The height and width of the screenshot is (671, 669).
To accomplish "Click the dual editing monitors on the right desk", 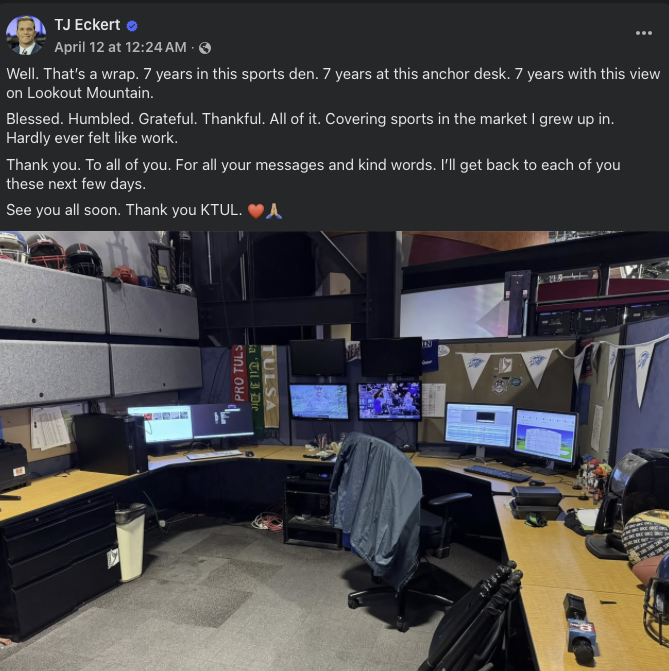I will 511,431.
